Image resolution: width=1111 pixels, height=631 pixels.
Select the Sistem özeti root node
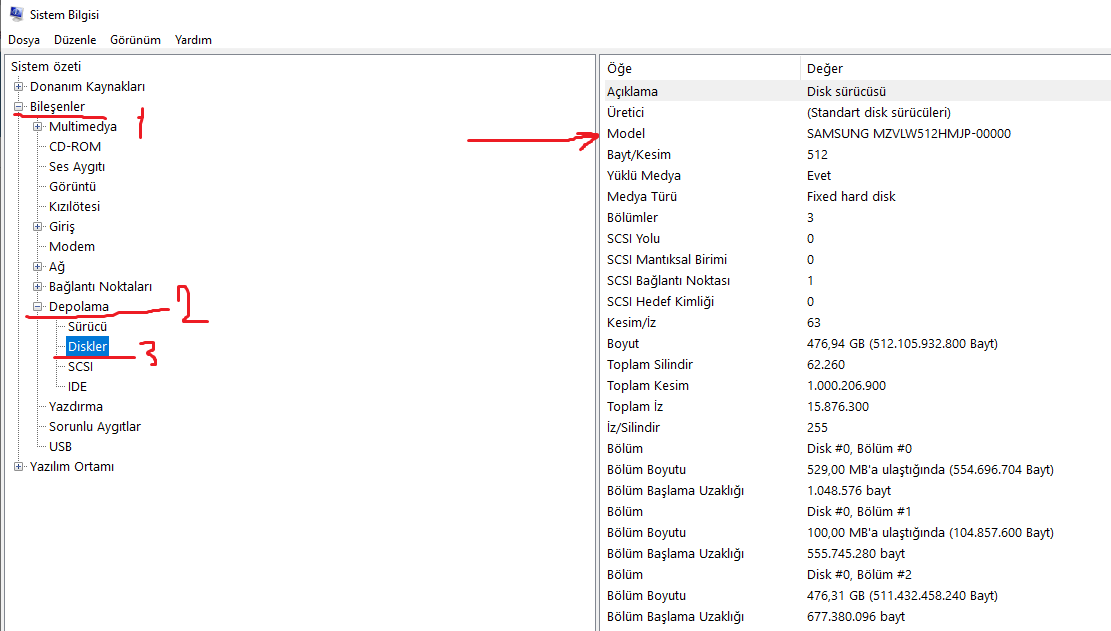tap(46, 67)
